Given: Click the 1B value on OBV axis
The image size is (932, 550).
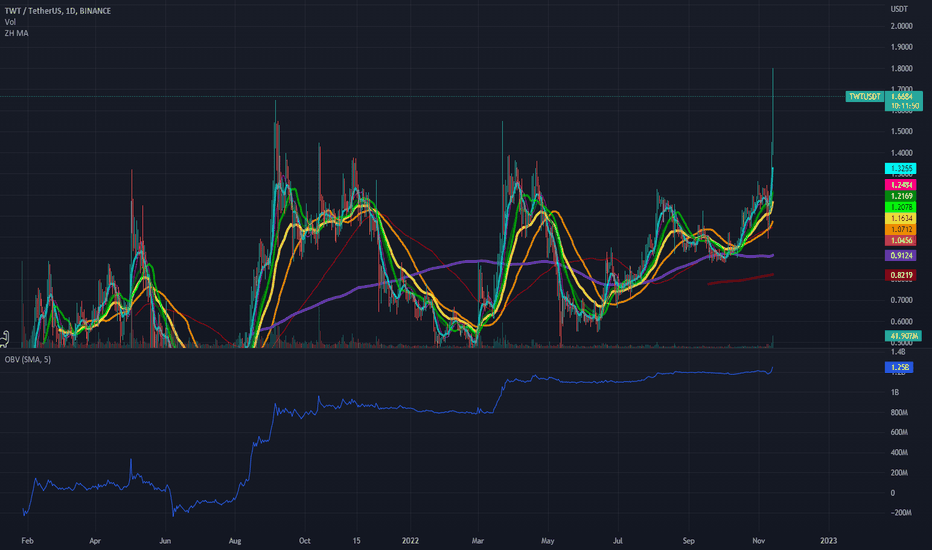Looking at the screenshot, I should tap(895, 392).
